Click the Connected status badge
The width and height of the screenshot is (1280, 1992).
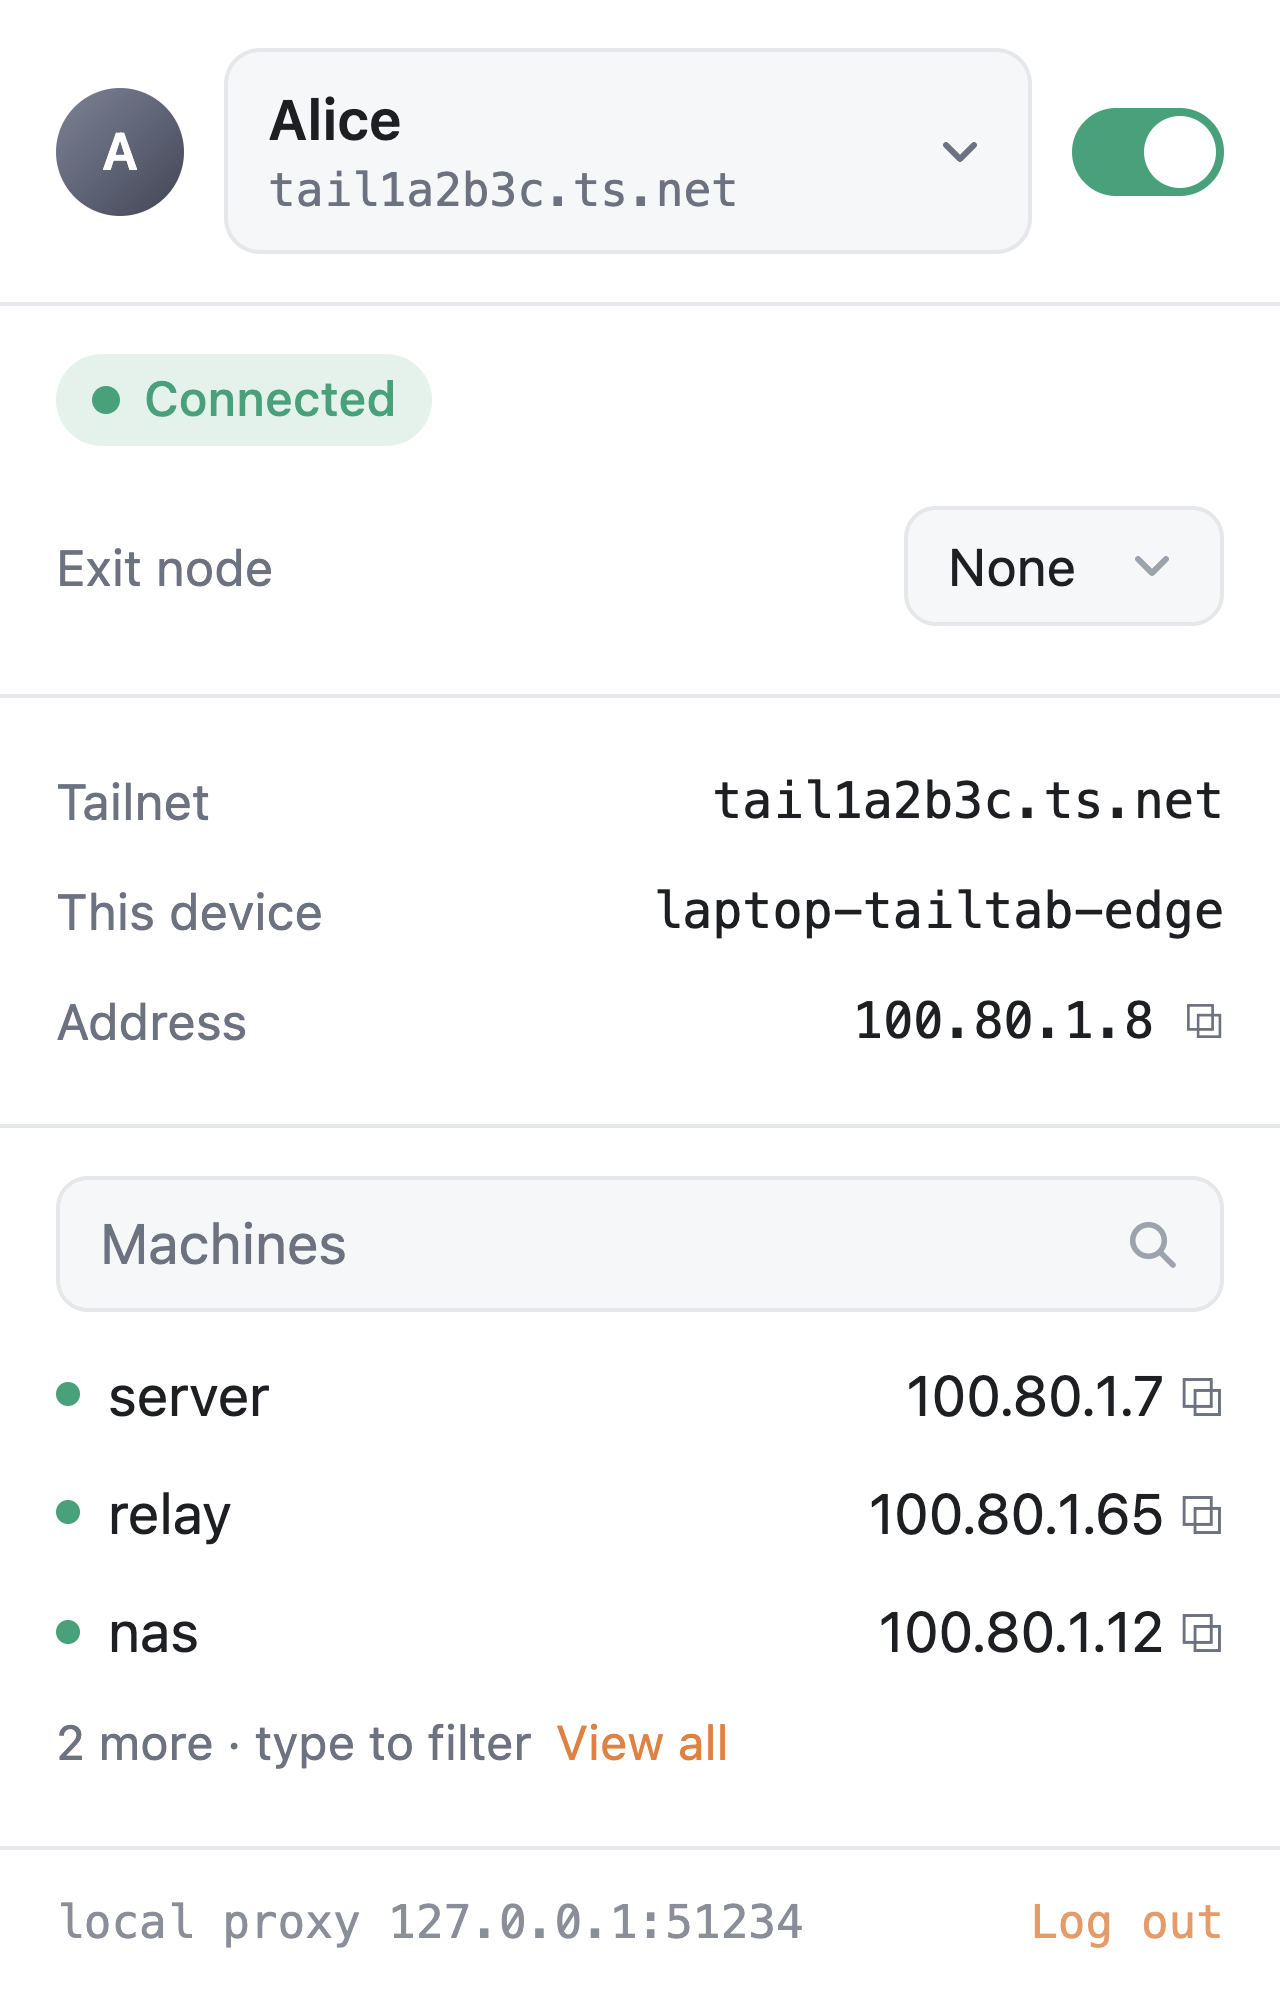[244, 400]
